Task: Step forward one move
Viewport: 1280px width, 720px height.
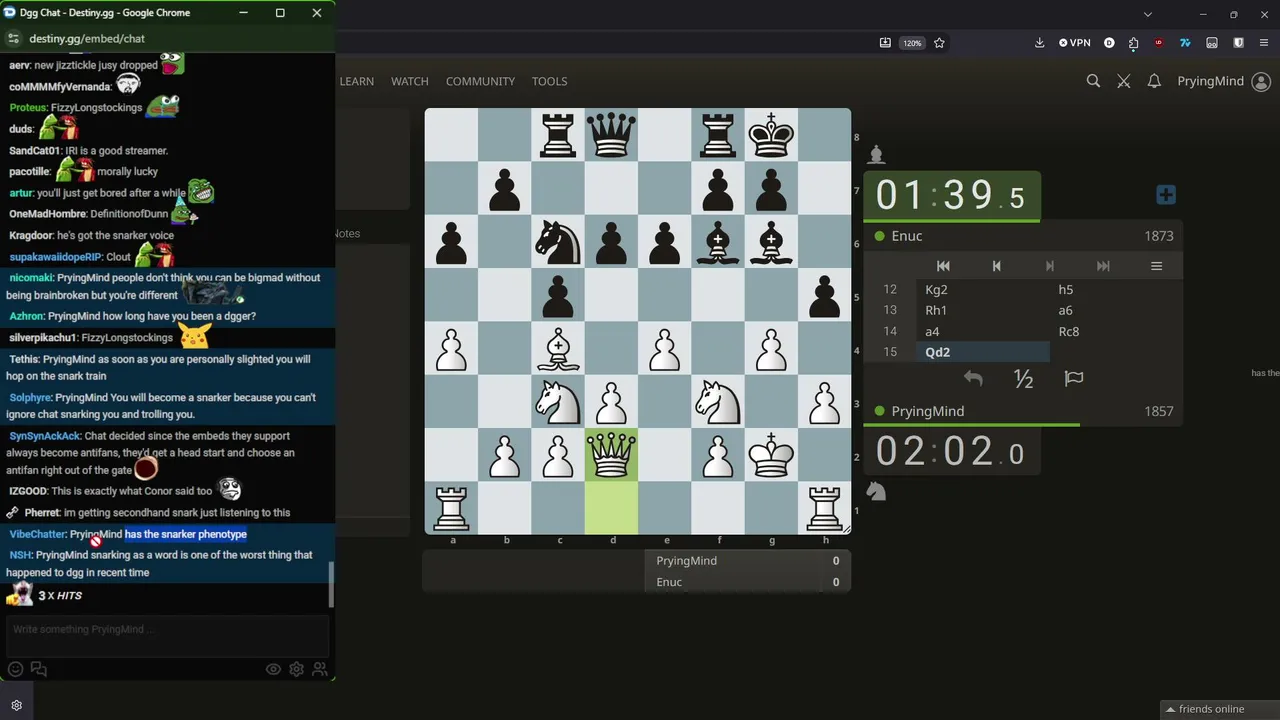Action: tap(1049, 266)
